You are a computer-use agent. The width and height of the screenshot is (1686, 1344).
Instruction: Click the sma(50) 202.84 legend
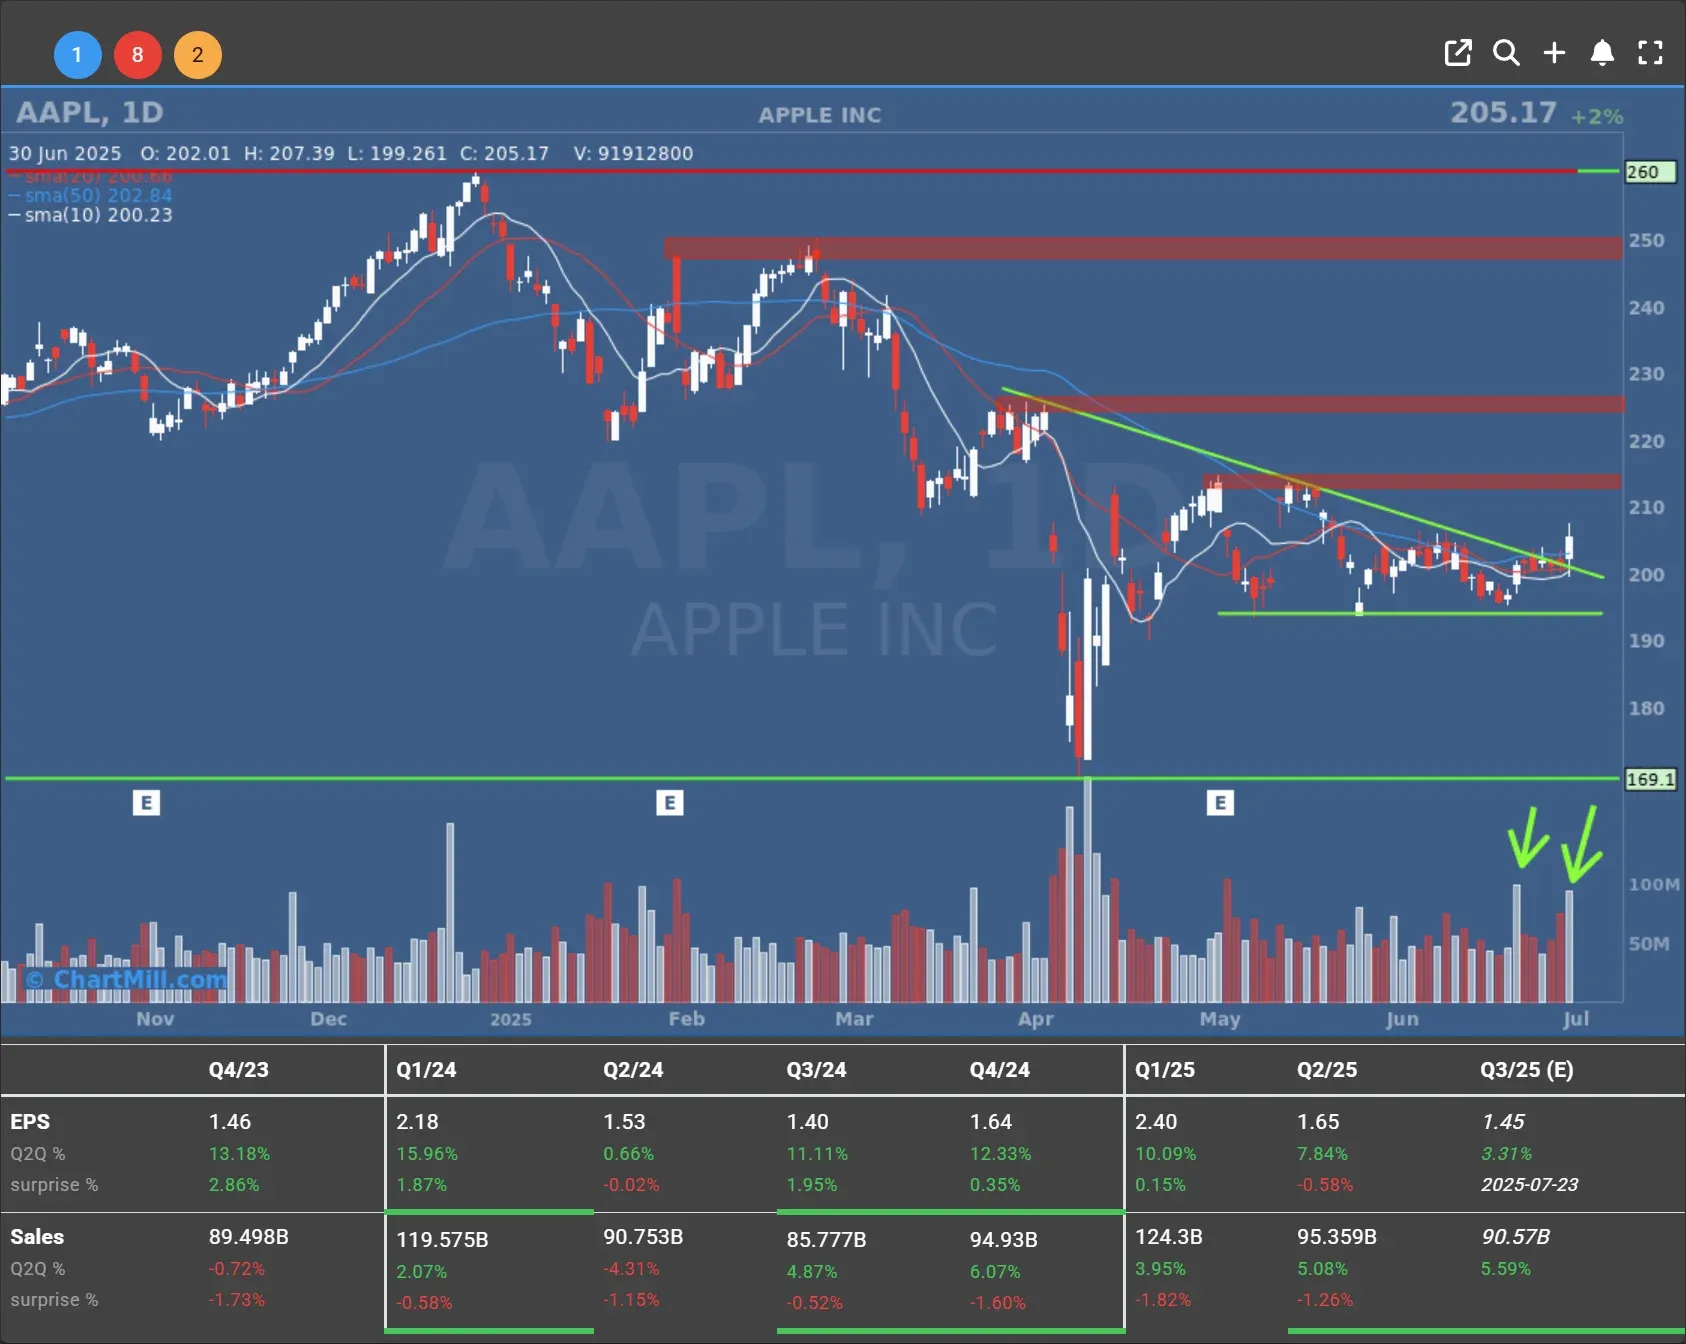[x=91, y=195]
